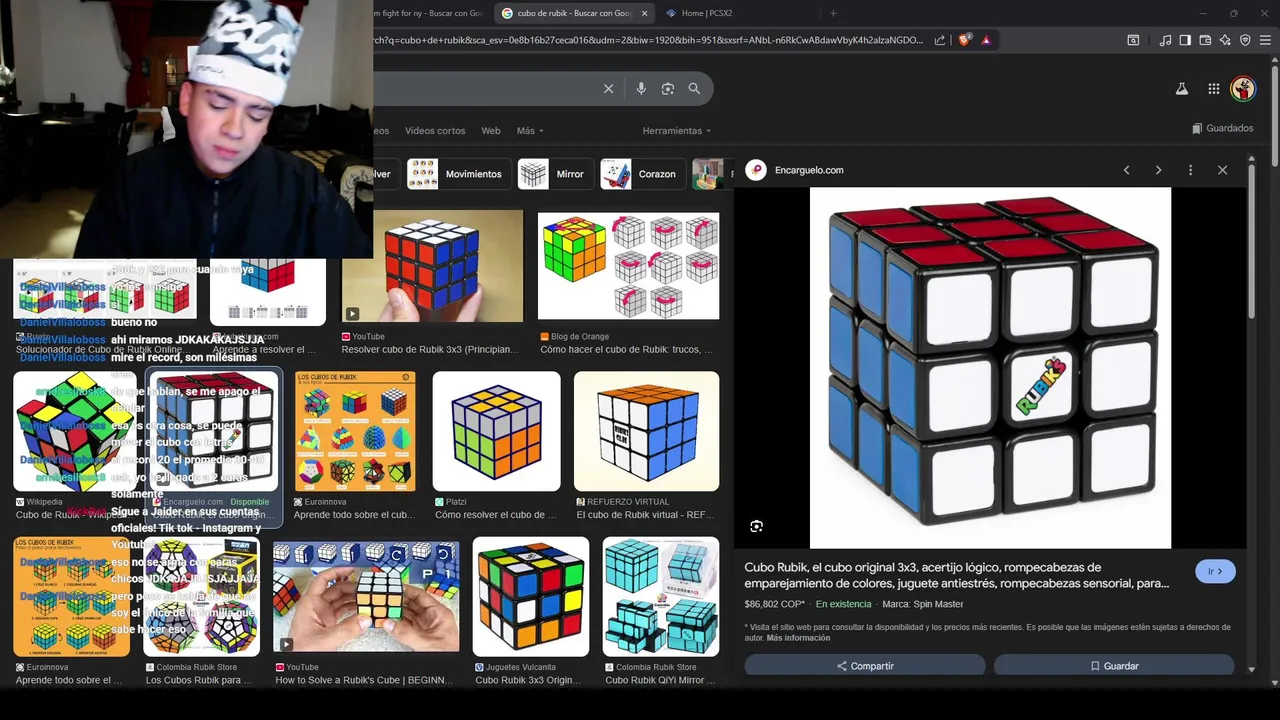The image size is (1280, 720).
Task: Show next image in preview panel
Action: [x=1158, y=170]
